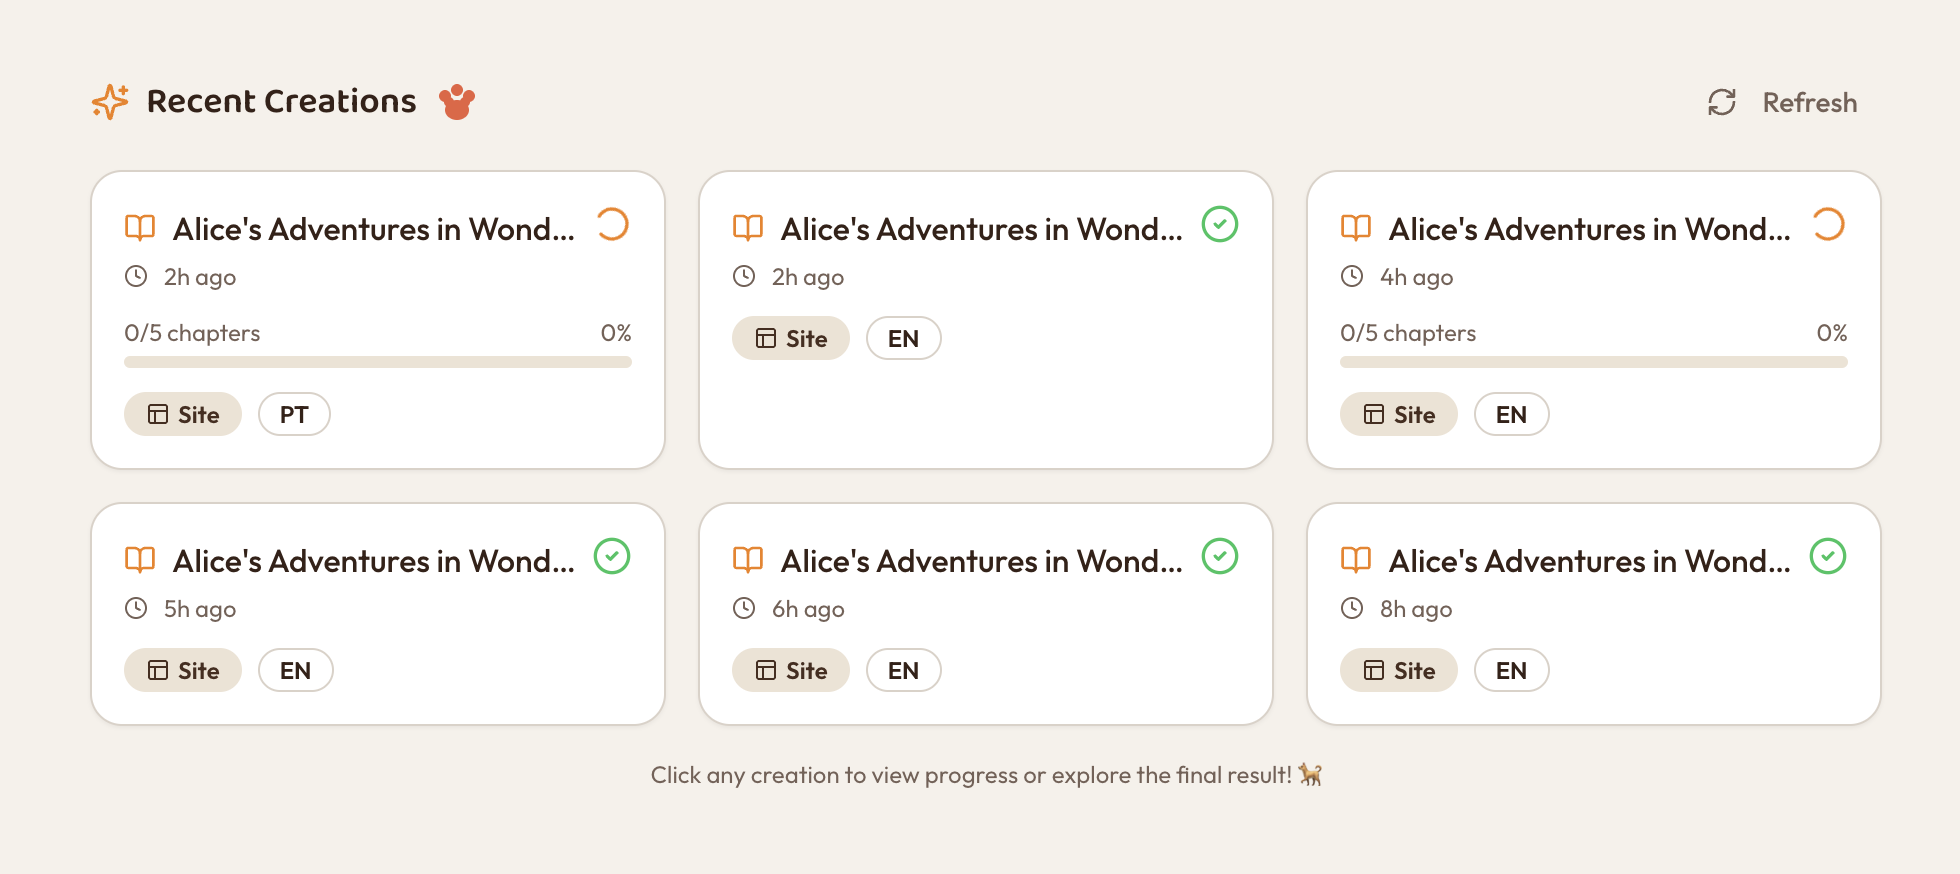This screenshot has width=1960, height=874.
Task: Open the Alice's Adventures title on 5h ago card
Action: tap(373, 561)
